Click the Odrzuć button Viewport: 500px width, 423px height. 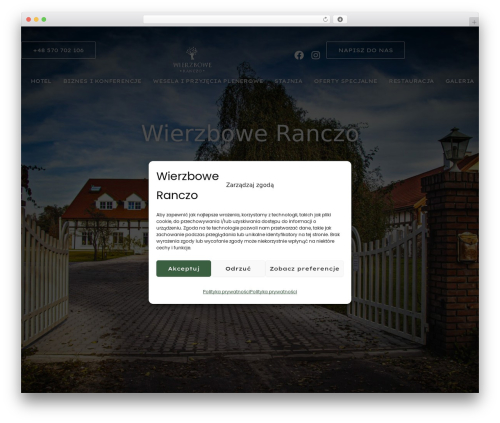[238, 268]
